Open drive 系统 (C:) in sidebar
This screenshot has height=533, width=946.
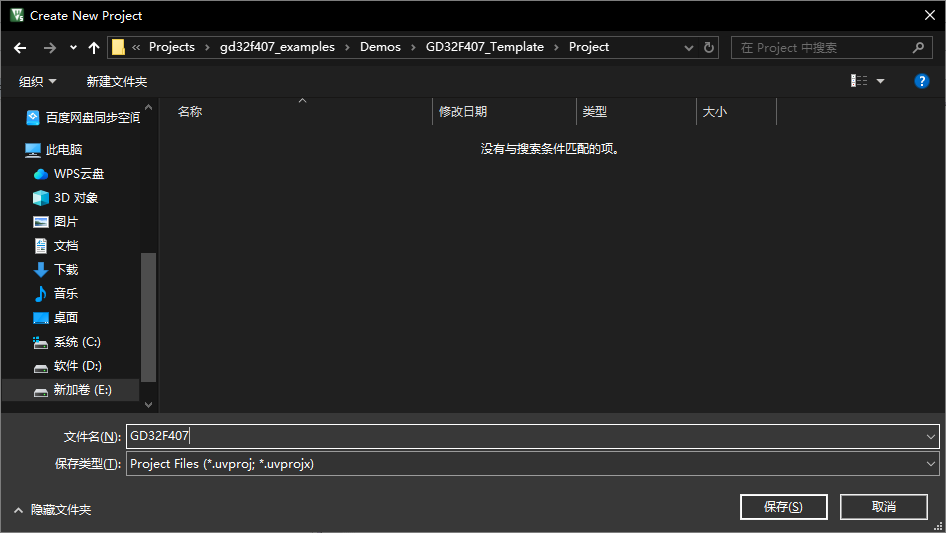tap(66, 342)
